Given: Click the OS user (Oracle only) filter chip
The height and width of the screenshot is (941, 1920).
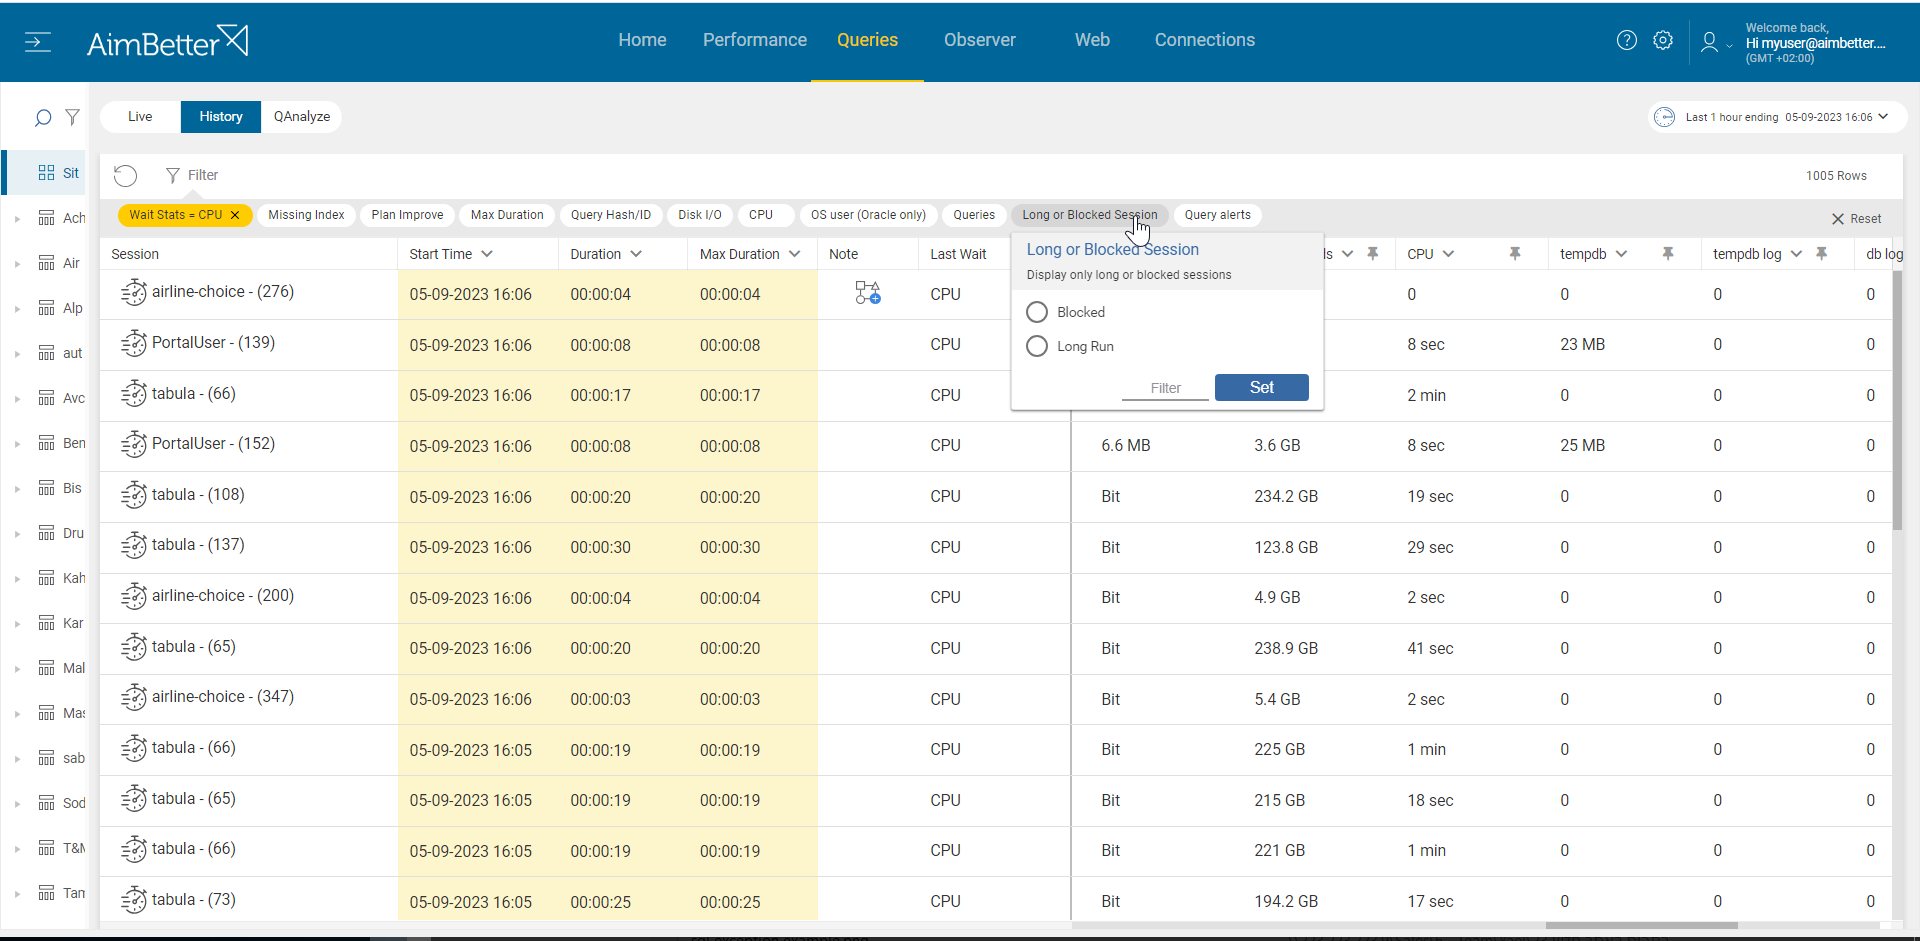Looking at the screenshot, I should point(868,215).
